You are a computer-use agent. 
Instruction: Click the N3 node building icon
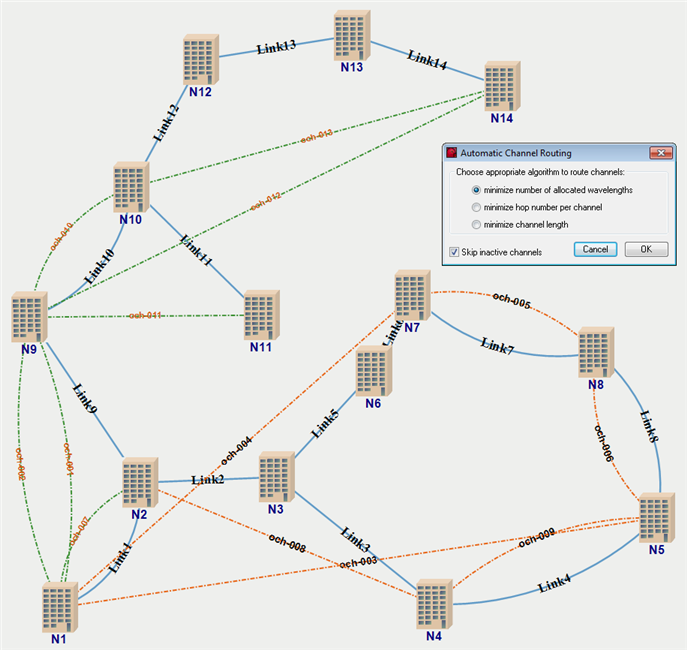(x=277, y=476)
